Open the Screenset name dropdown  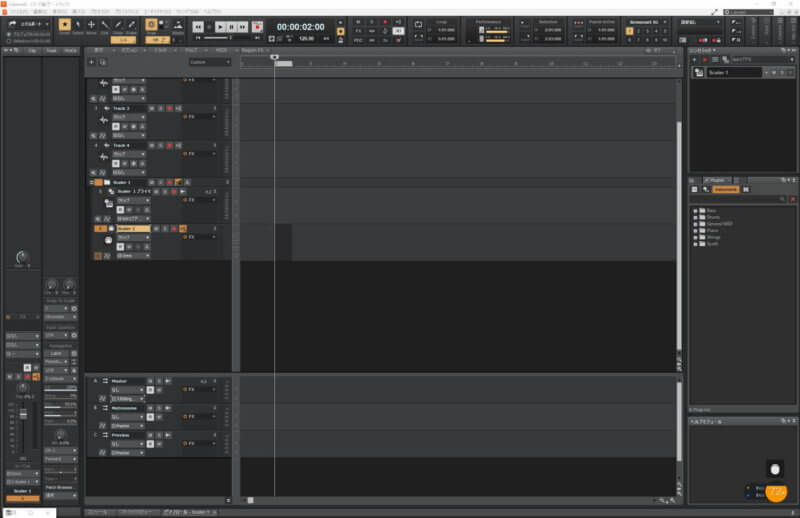647,22
